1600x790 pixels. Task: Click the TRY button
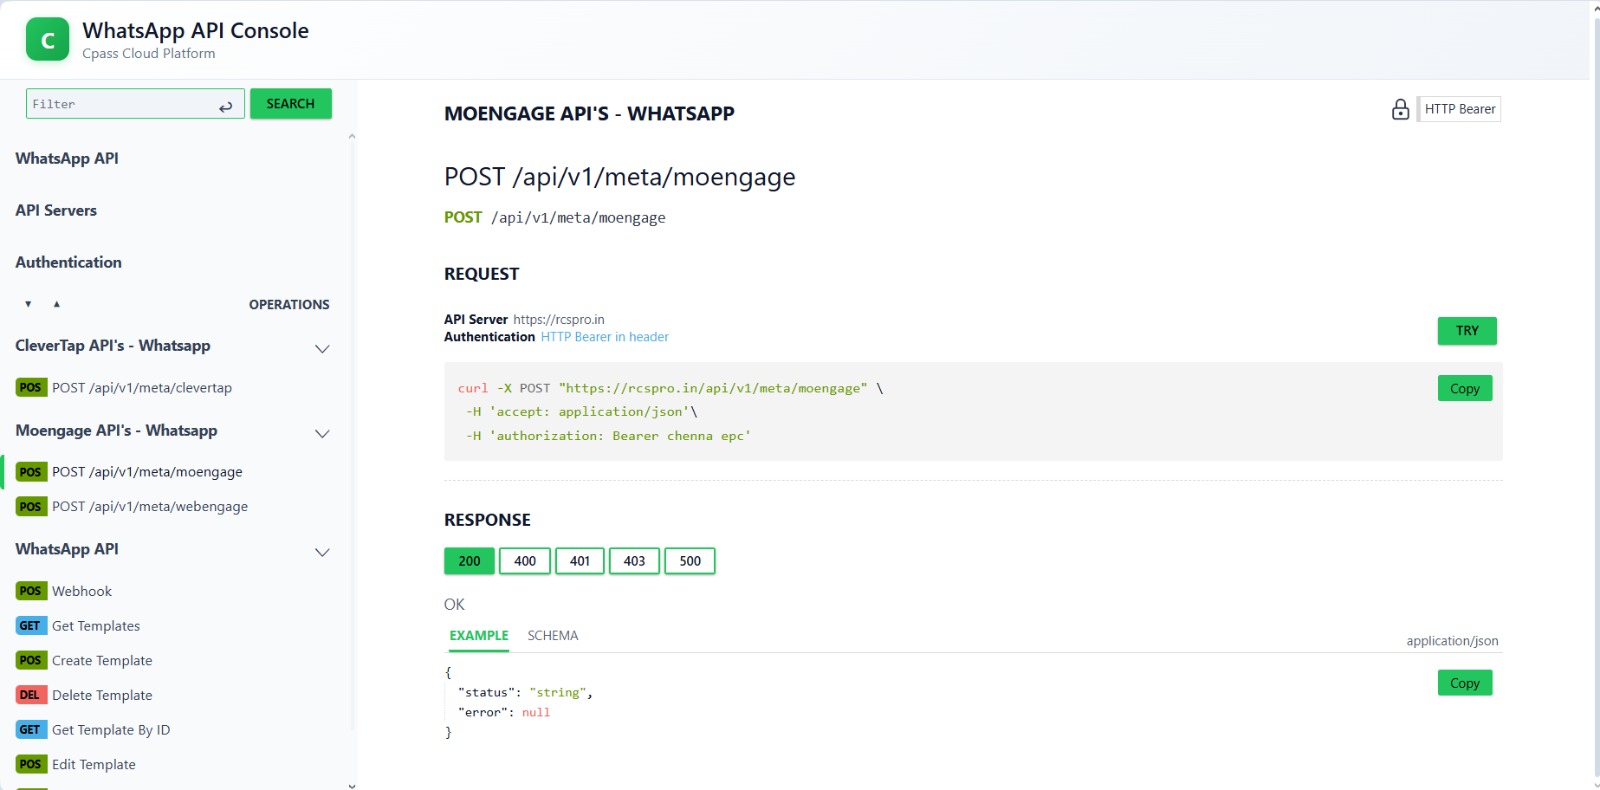(1467, 331)
